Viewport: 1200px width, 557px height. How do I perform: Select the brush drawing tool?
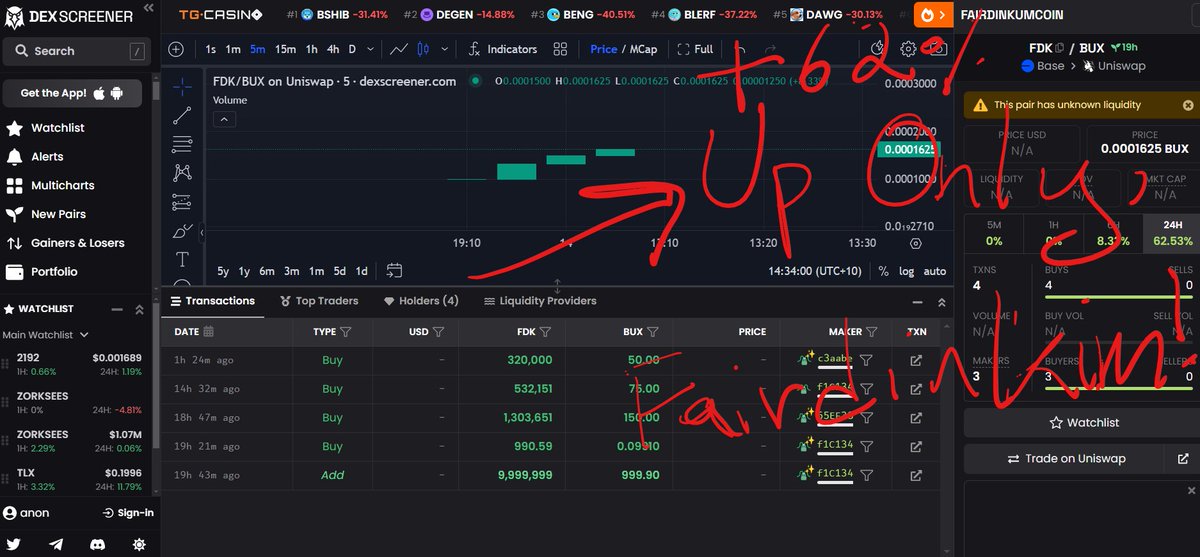tap(182, 231)
